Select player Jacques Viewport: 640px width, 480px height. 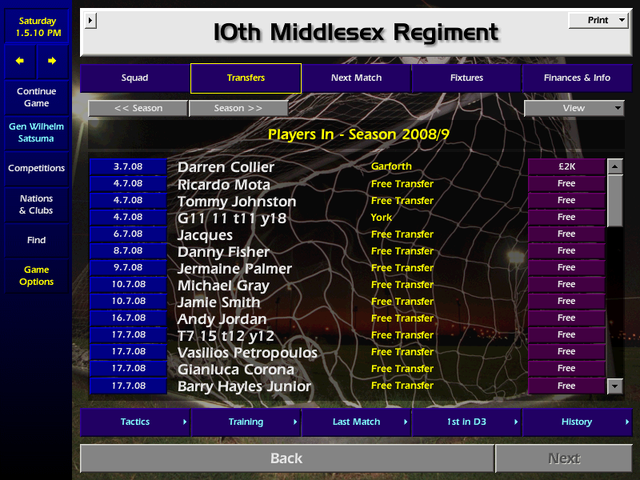click(x=205, y=235)
